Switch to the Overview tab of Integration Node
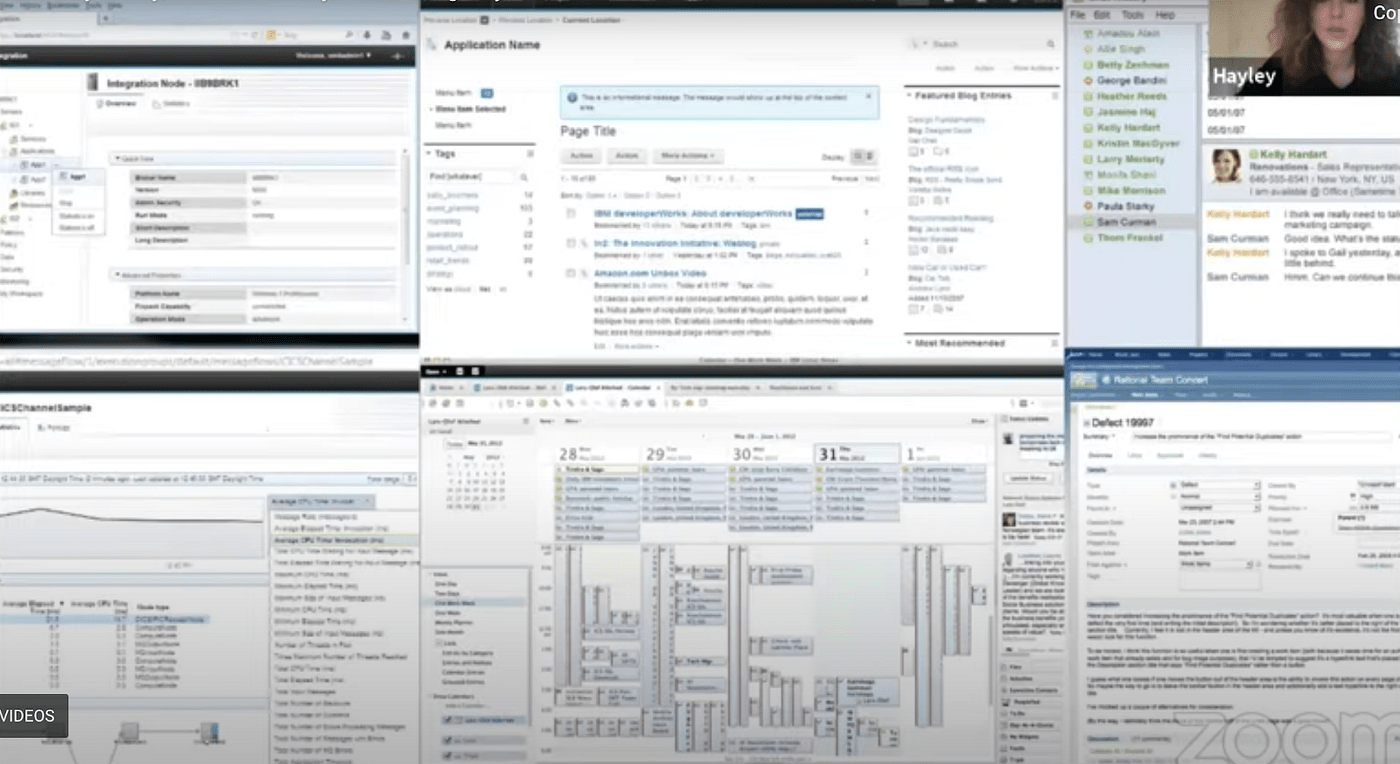 pyautogui.click(x=116, y=104)
